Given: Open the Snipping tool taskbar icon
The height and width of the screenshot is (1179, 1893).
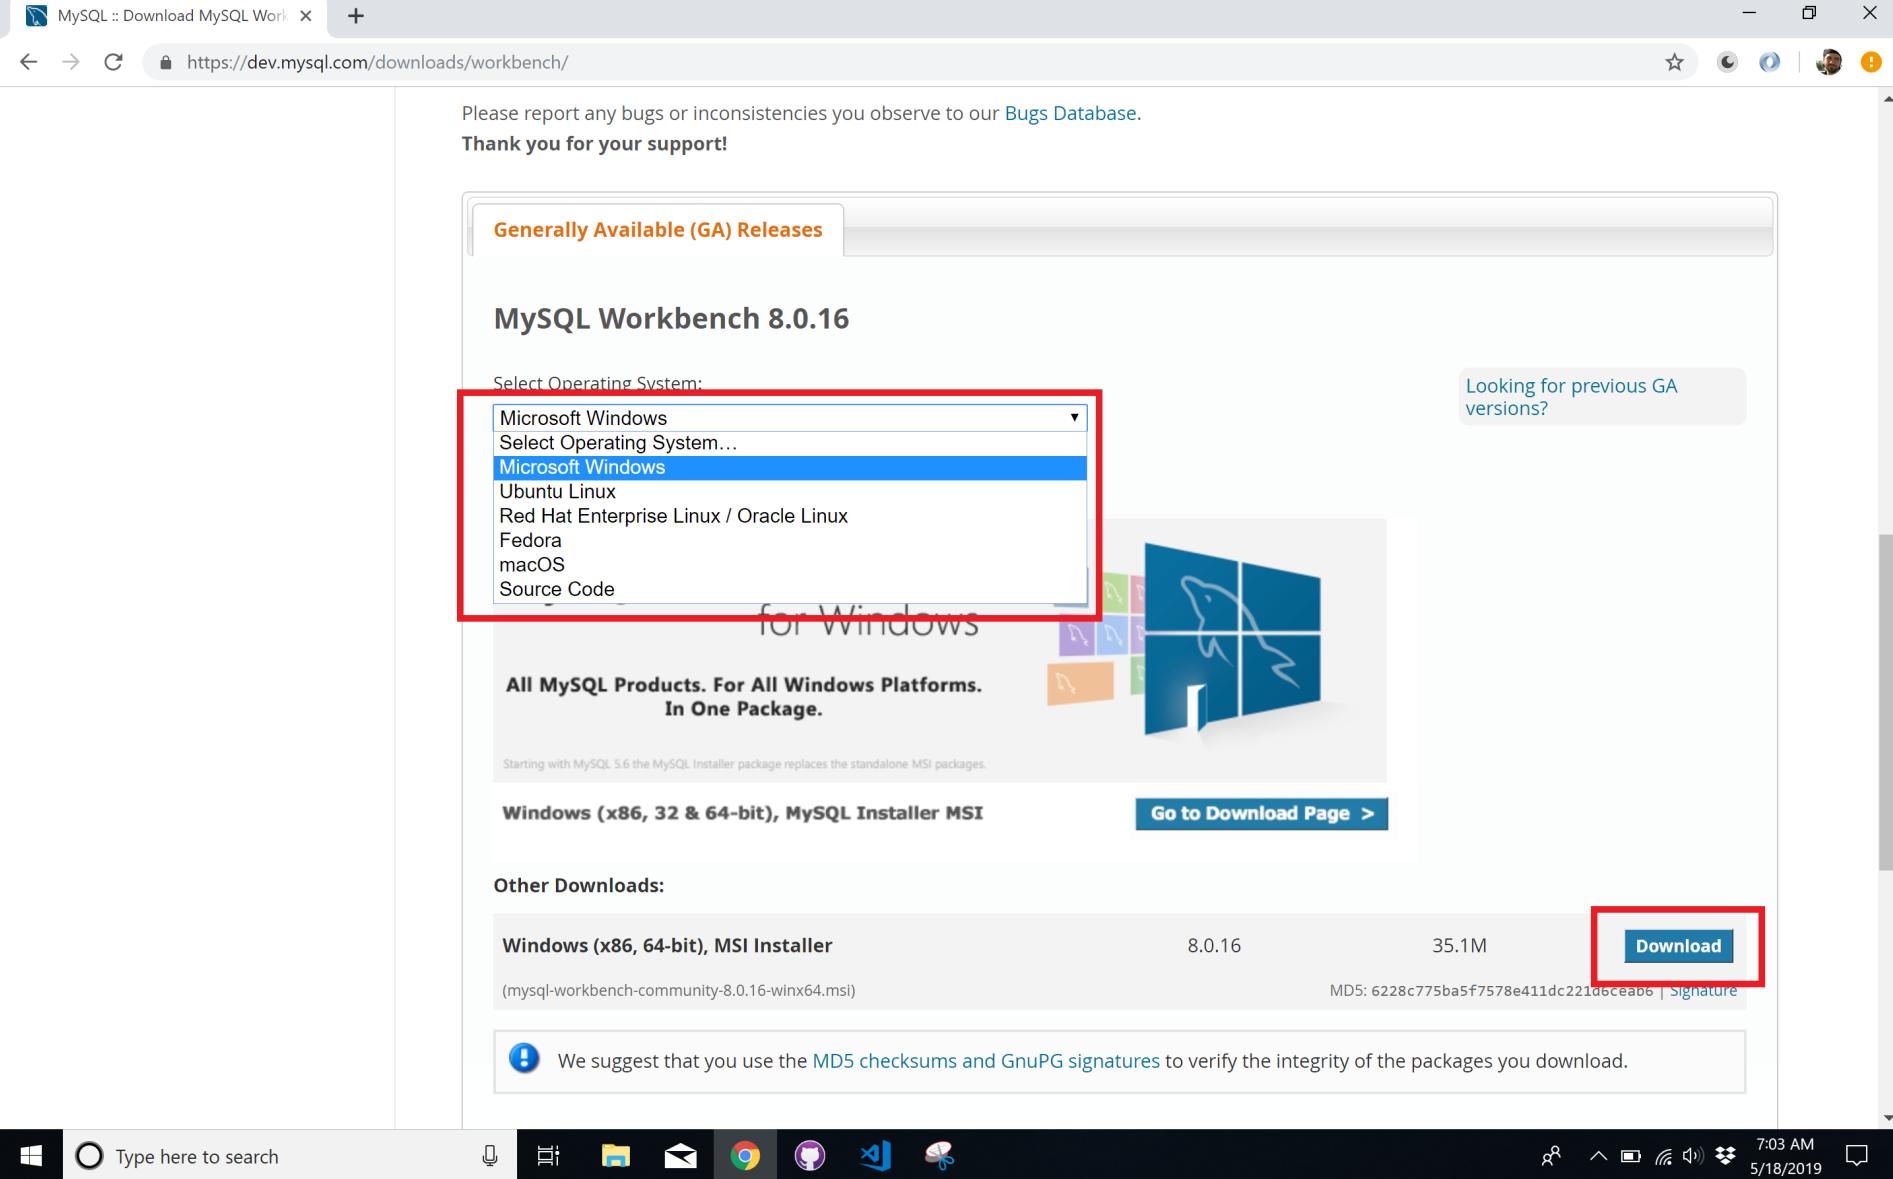Looking at the screenshot, I should coord(940,1156).
